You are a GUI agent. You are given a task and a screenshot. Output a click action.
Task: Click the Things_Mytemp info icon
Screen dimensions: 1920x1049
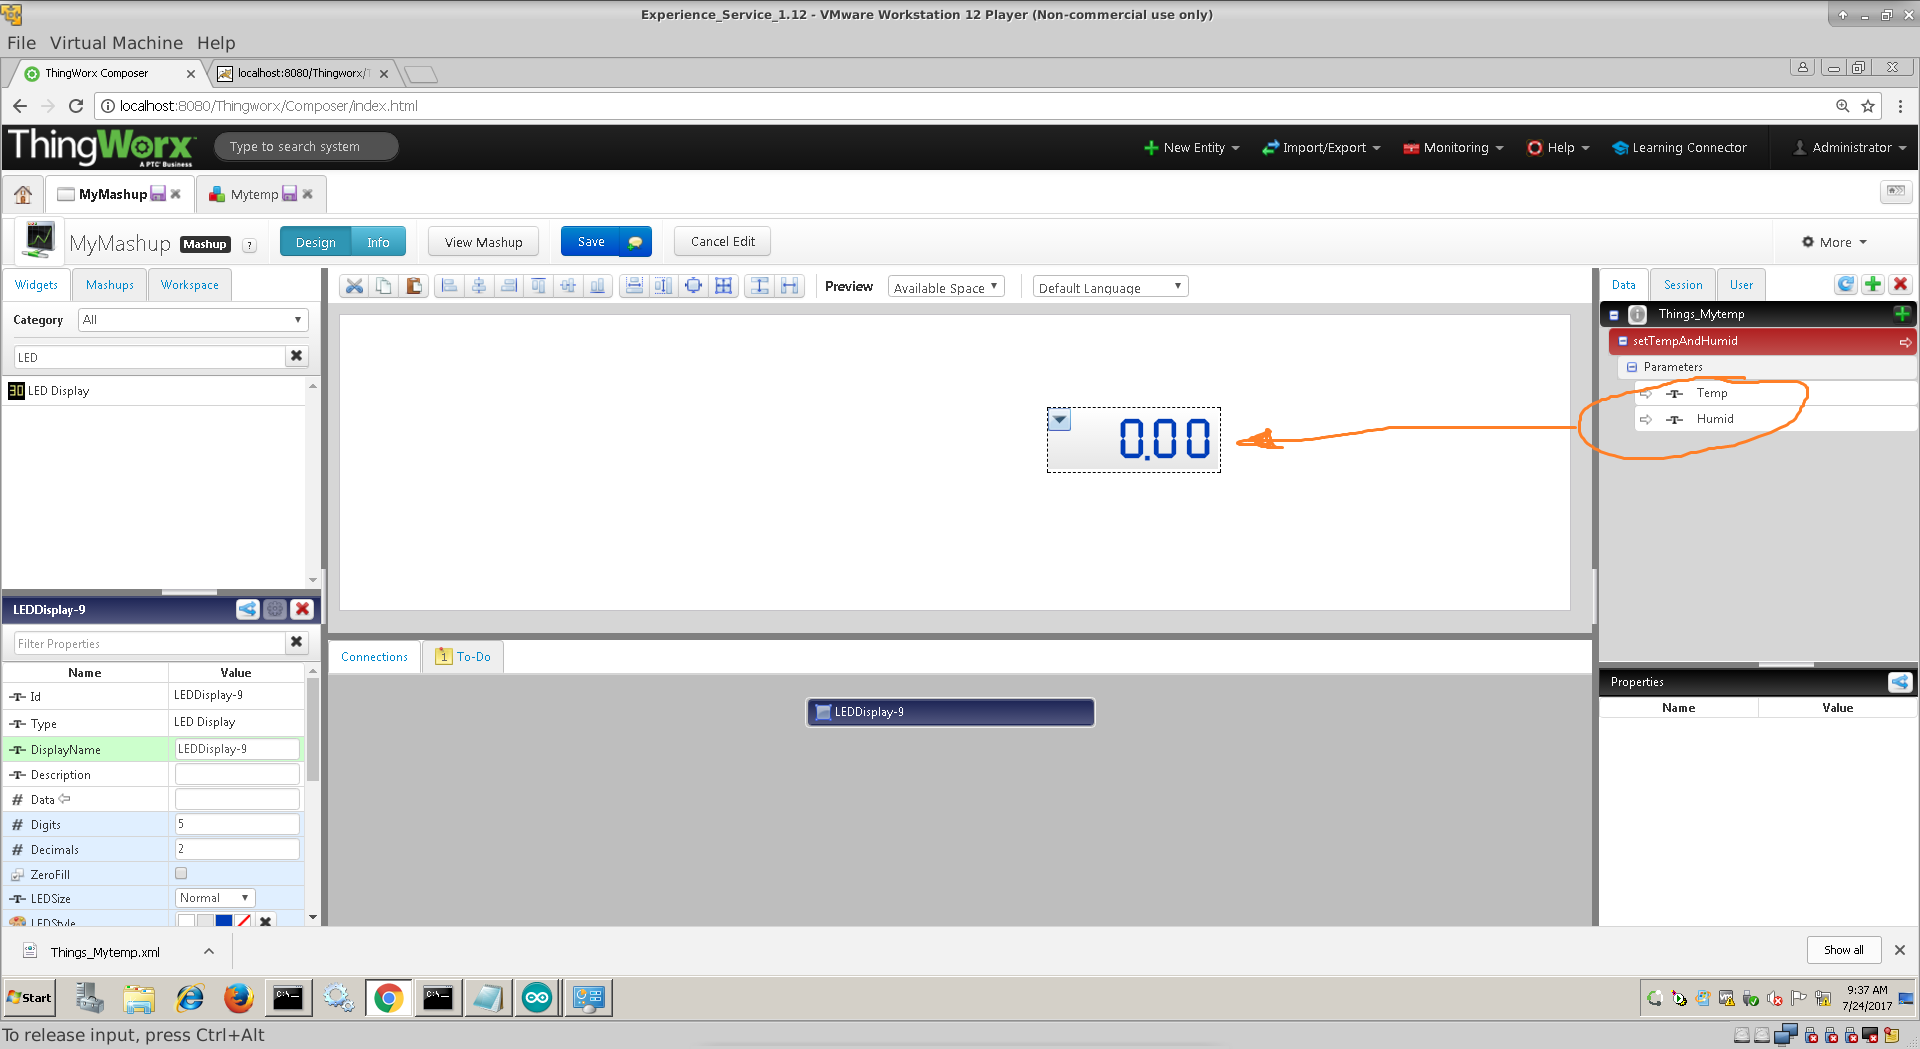[1638, 314]
